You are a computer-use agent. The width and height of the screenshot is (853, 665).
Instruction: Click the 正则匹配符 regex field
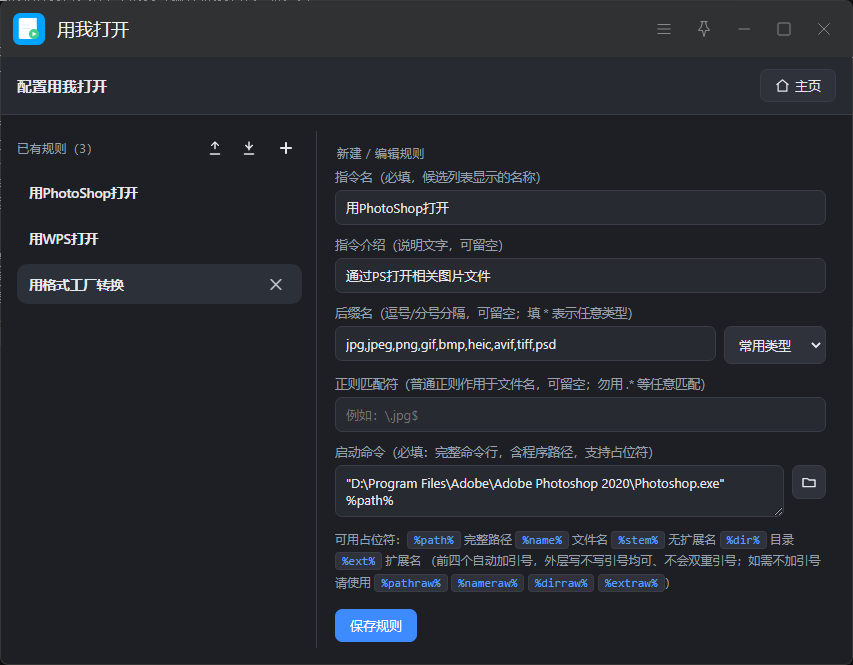point(580,415)
